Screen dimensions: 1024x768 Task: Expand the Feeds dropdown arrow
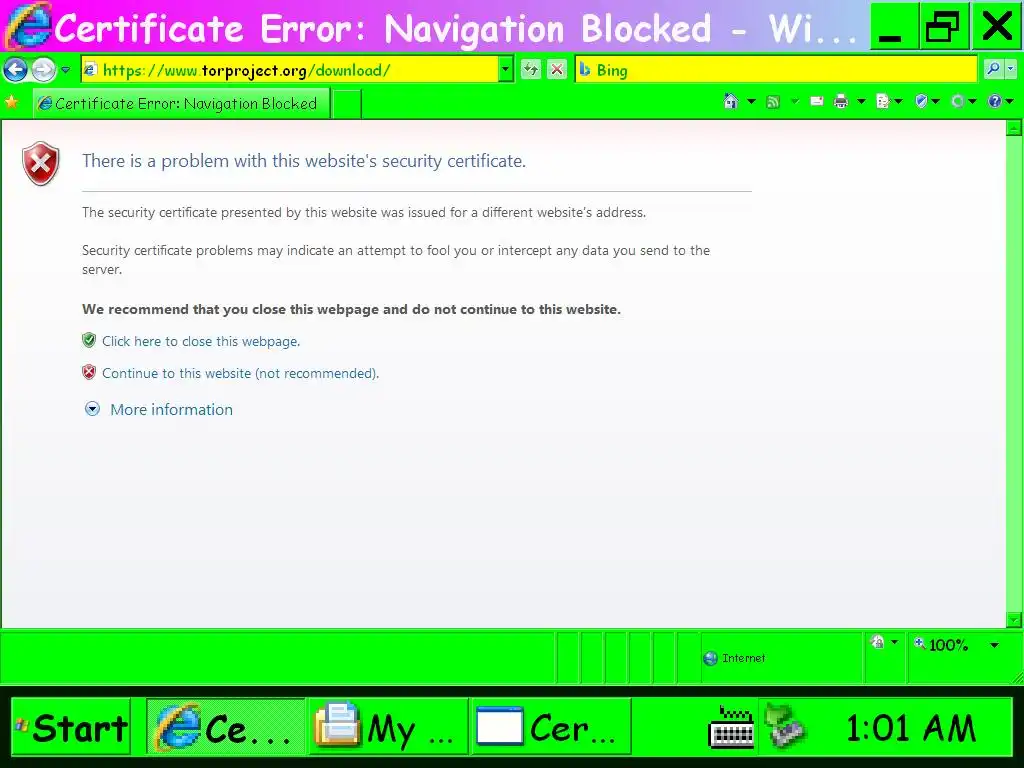tap(795, 101)
